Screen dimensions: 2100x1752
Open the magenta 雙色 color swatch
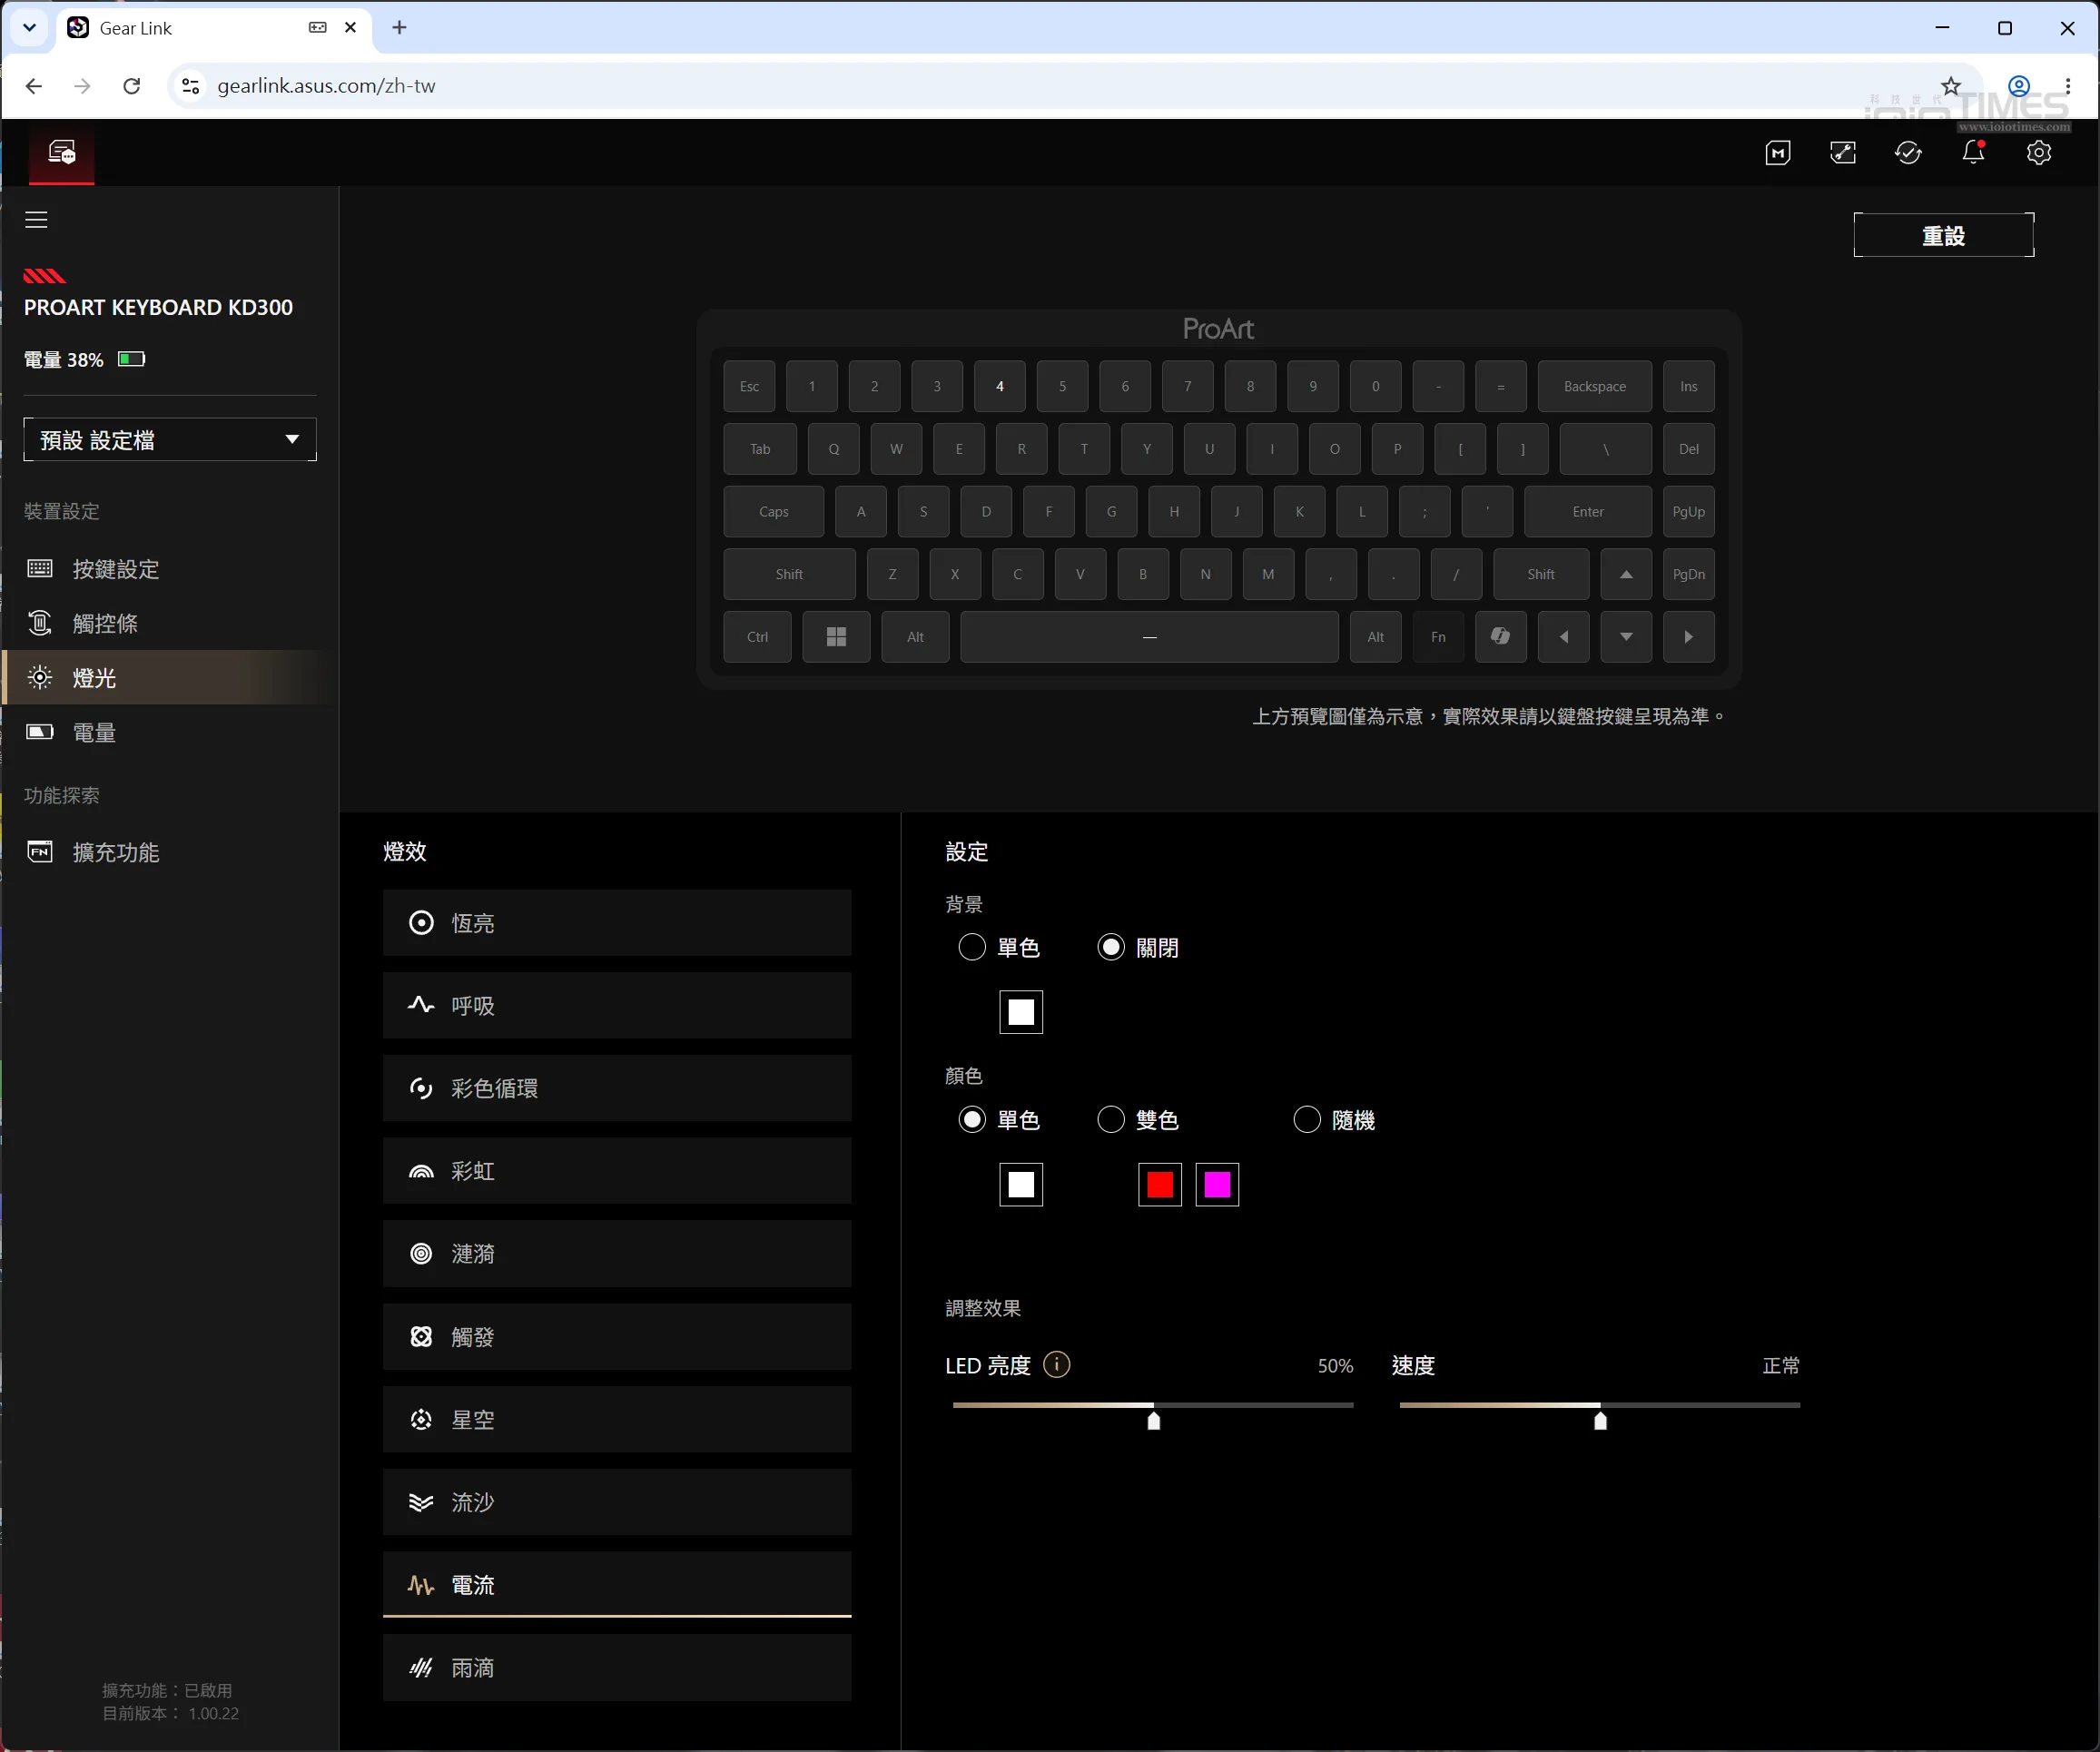[x=1217, y=1185]
